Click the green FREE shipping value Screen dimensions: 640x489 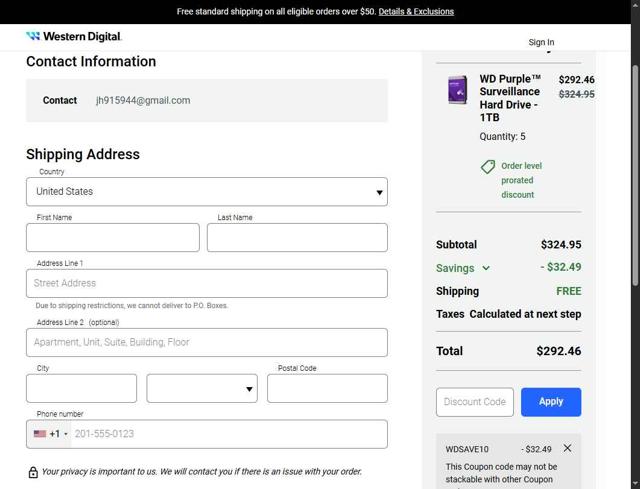(569, 291)
